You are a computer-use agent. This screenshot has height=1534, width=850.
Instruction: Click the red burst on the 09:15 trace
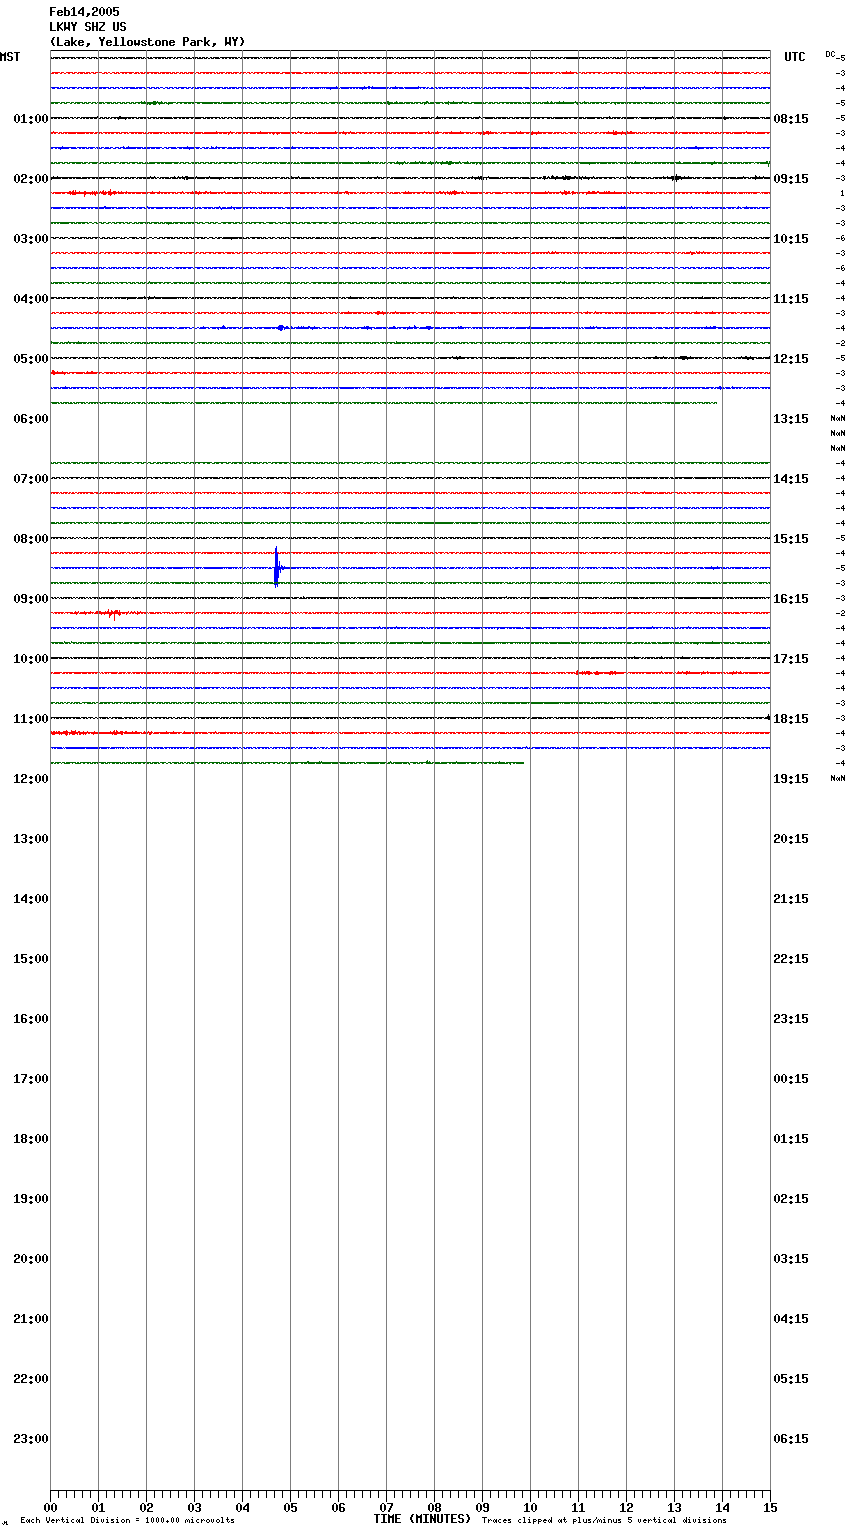coord(112,613)
